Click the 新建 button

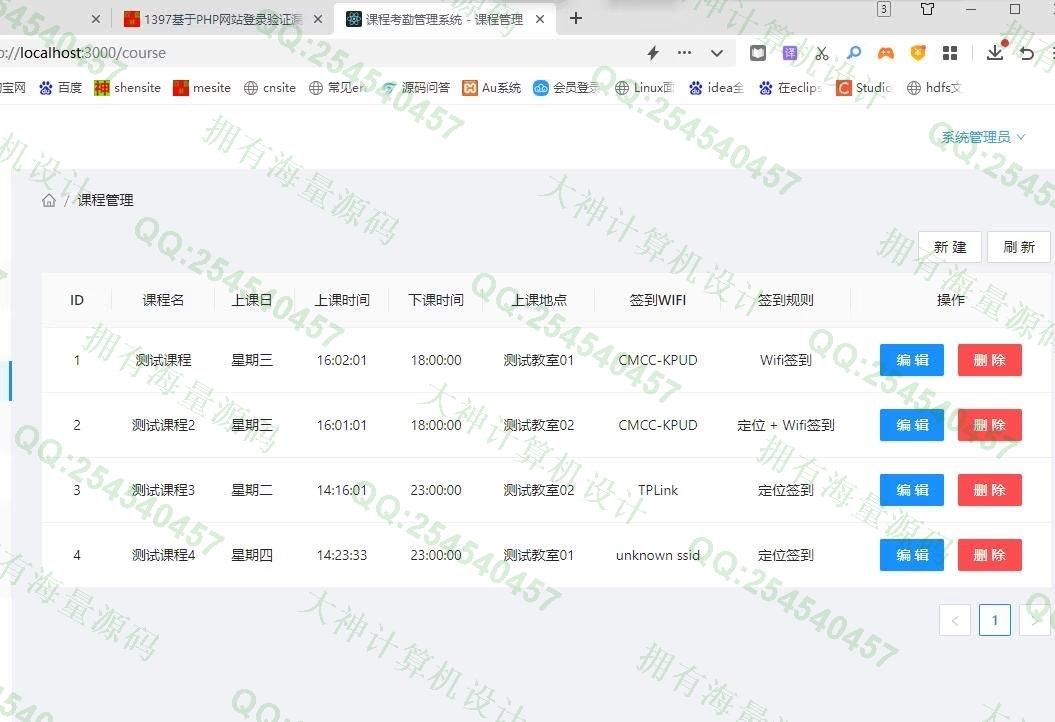[x=949, y=247]
